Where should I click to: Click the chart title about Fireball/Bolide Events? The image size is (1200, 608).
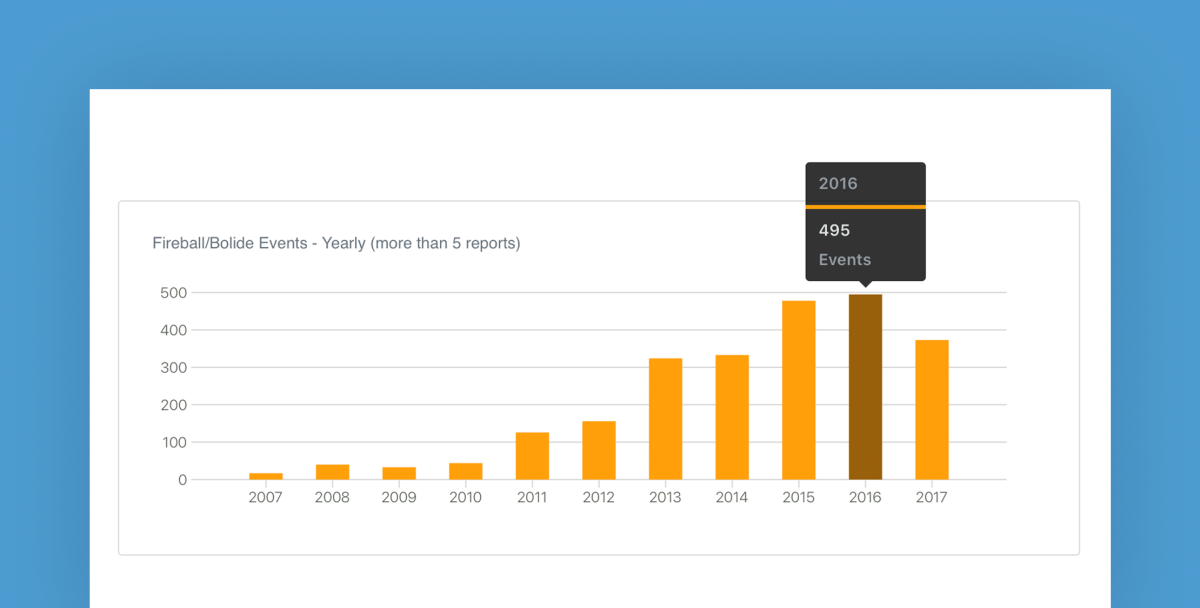[336, 243]
